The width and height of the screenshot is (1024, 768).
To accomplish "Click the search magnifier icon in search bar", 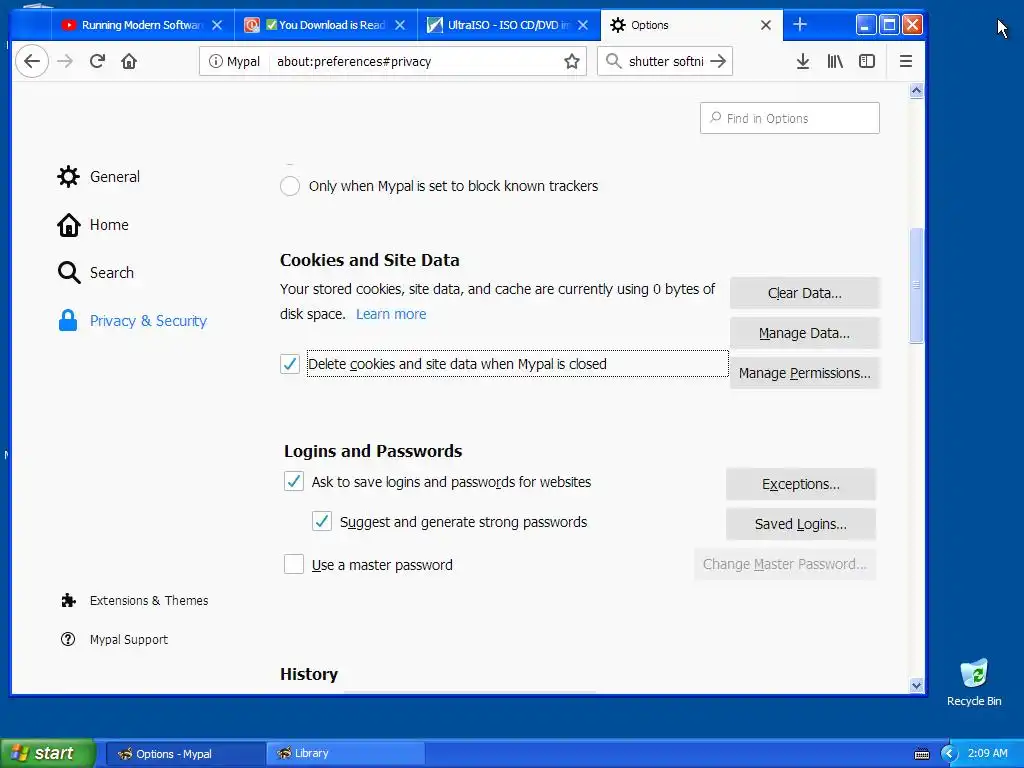I will click(613, 61).
